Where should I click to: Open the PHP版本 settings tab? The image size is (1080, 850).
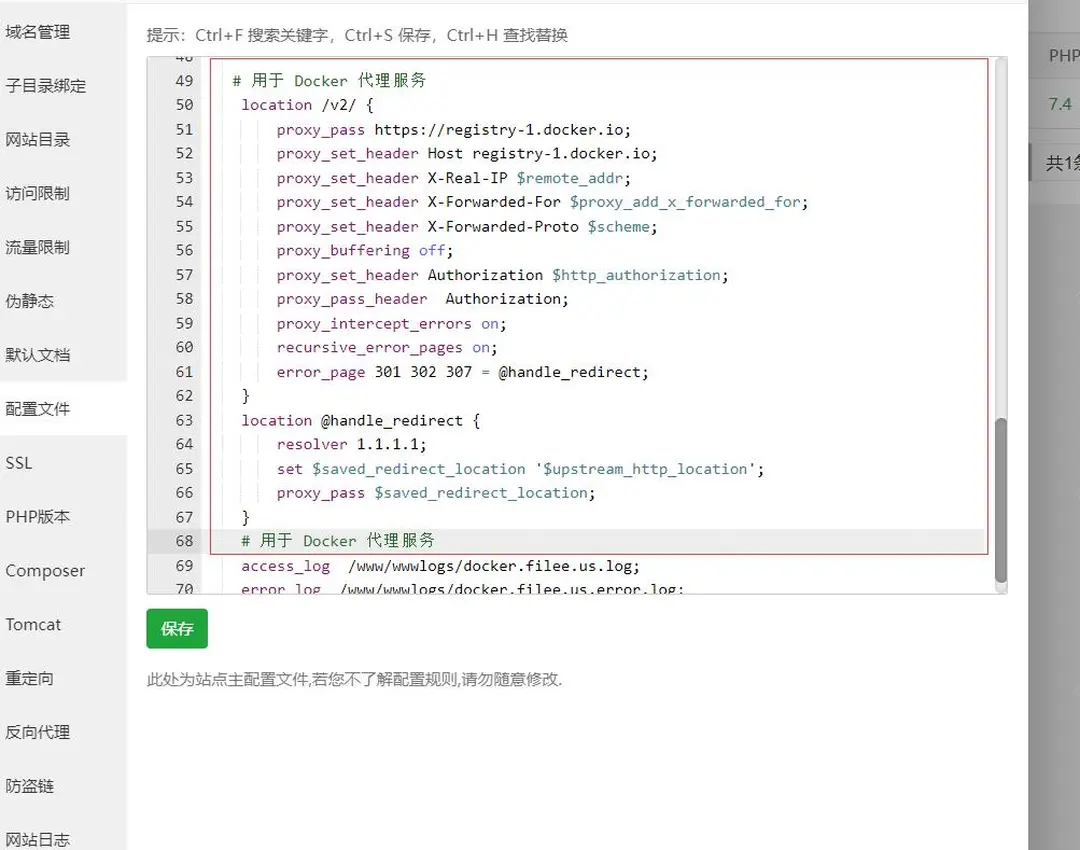click(38, 517)
